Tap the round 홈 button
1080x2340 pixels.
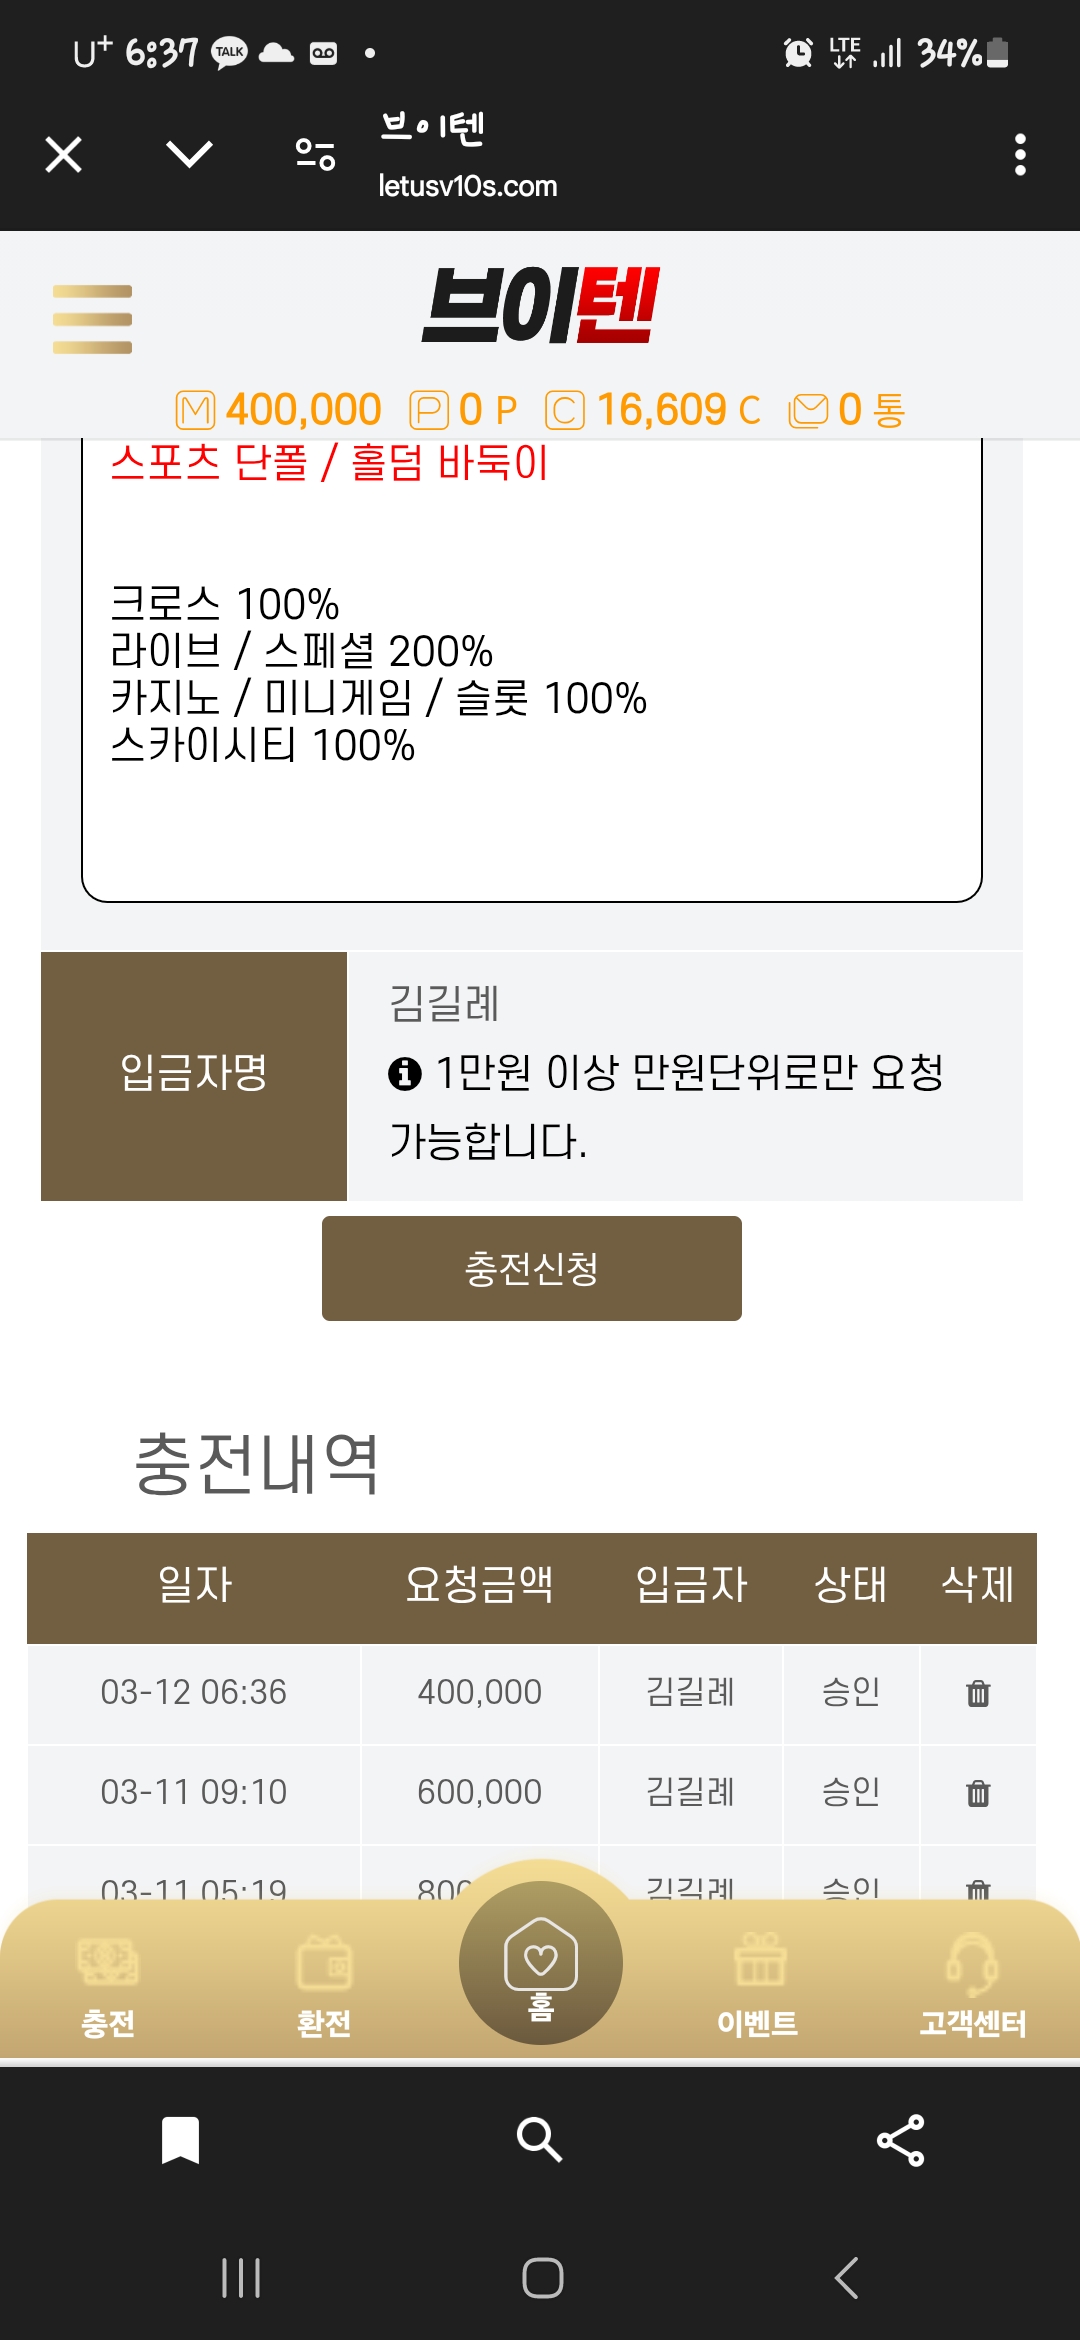pyautogui.click(x=540, y=1962)
